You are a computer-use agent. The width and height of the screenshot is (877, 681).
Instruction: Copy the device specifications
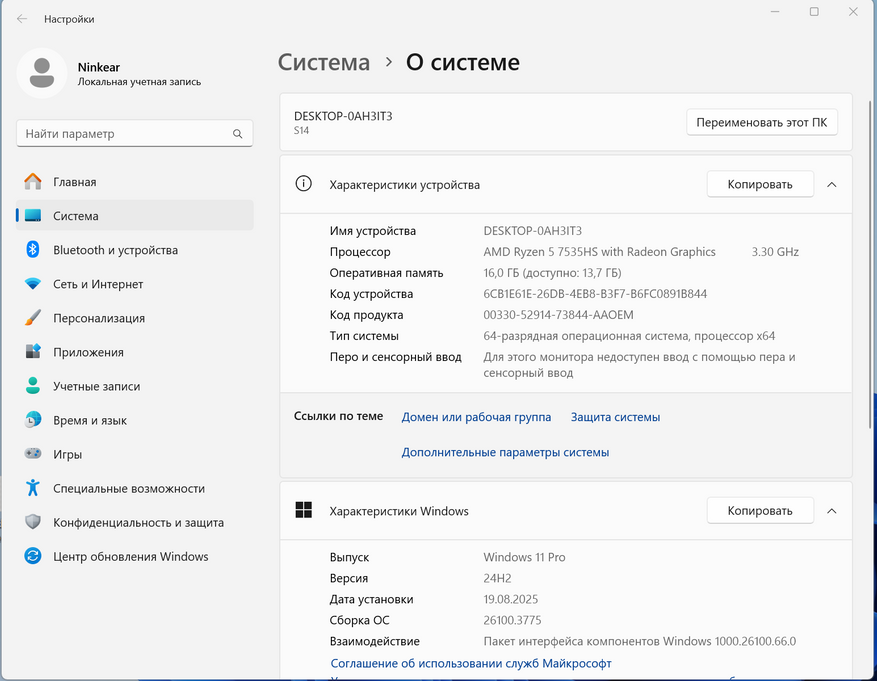click(759, 184)
